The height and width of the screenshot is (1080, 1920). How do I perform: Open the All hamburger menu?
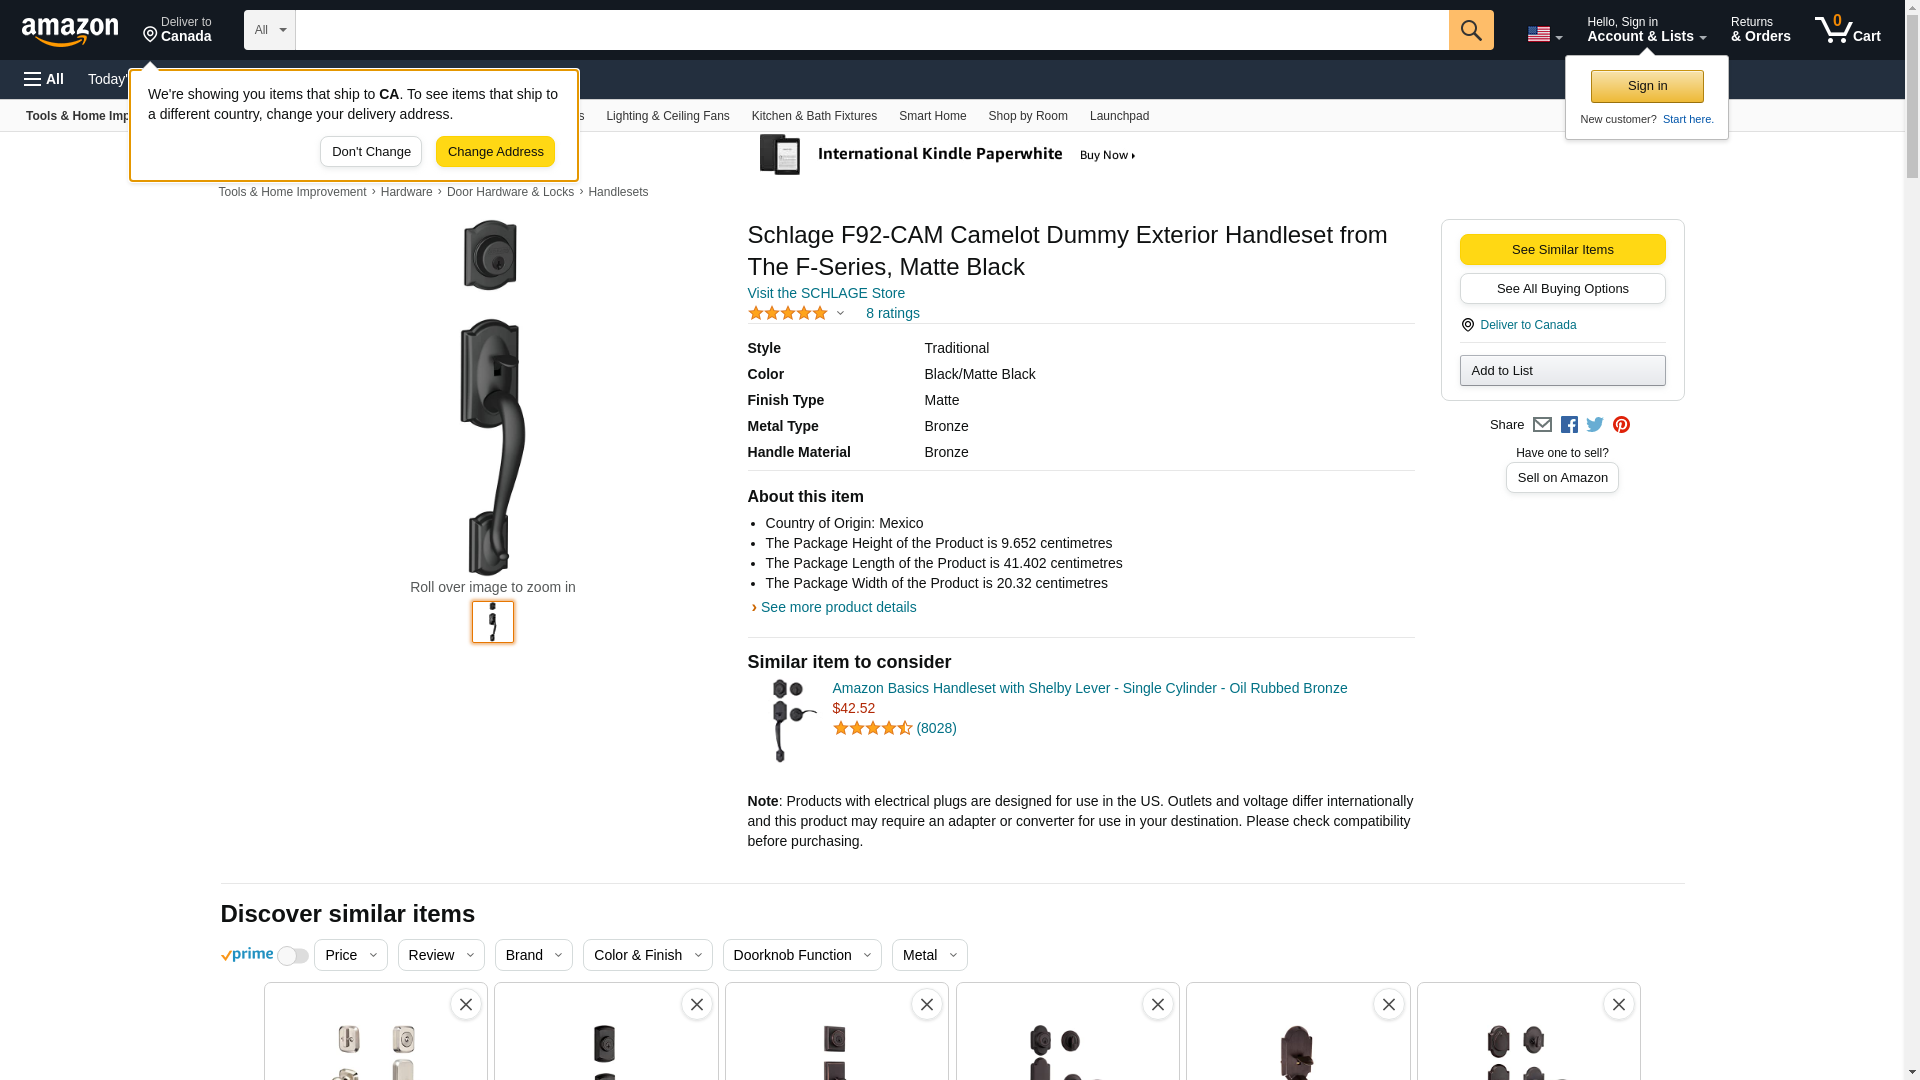tap(44, 79)
